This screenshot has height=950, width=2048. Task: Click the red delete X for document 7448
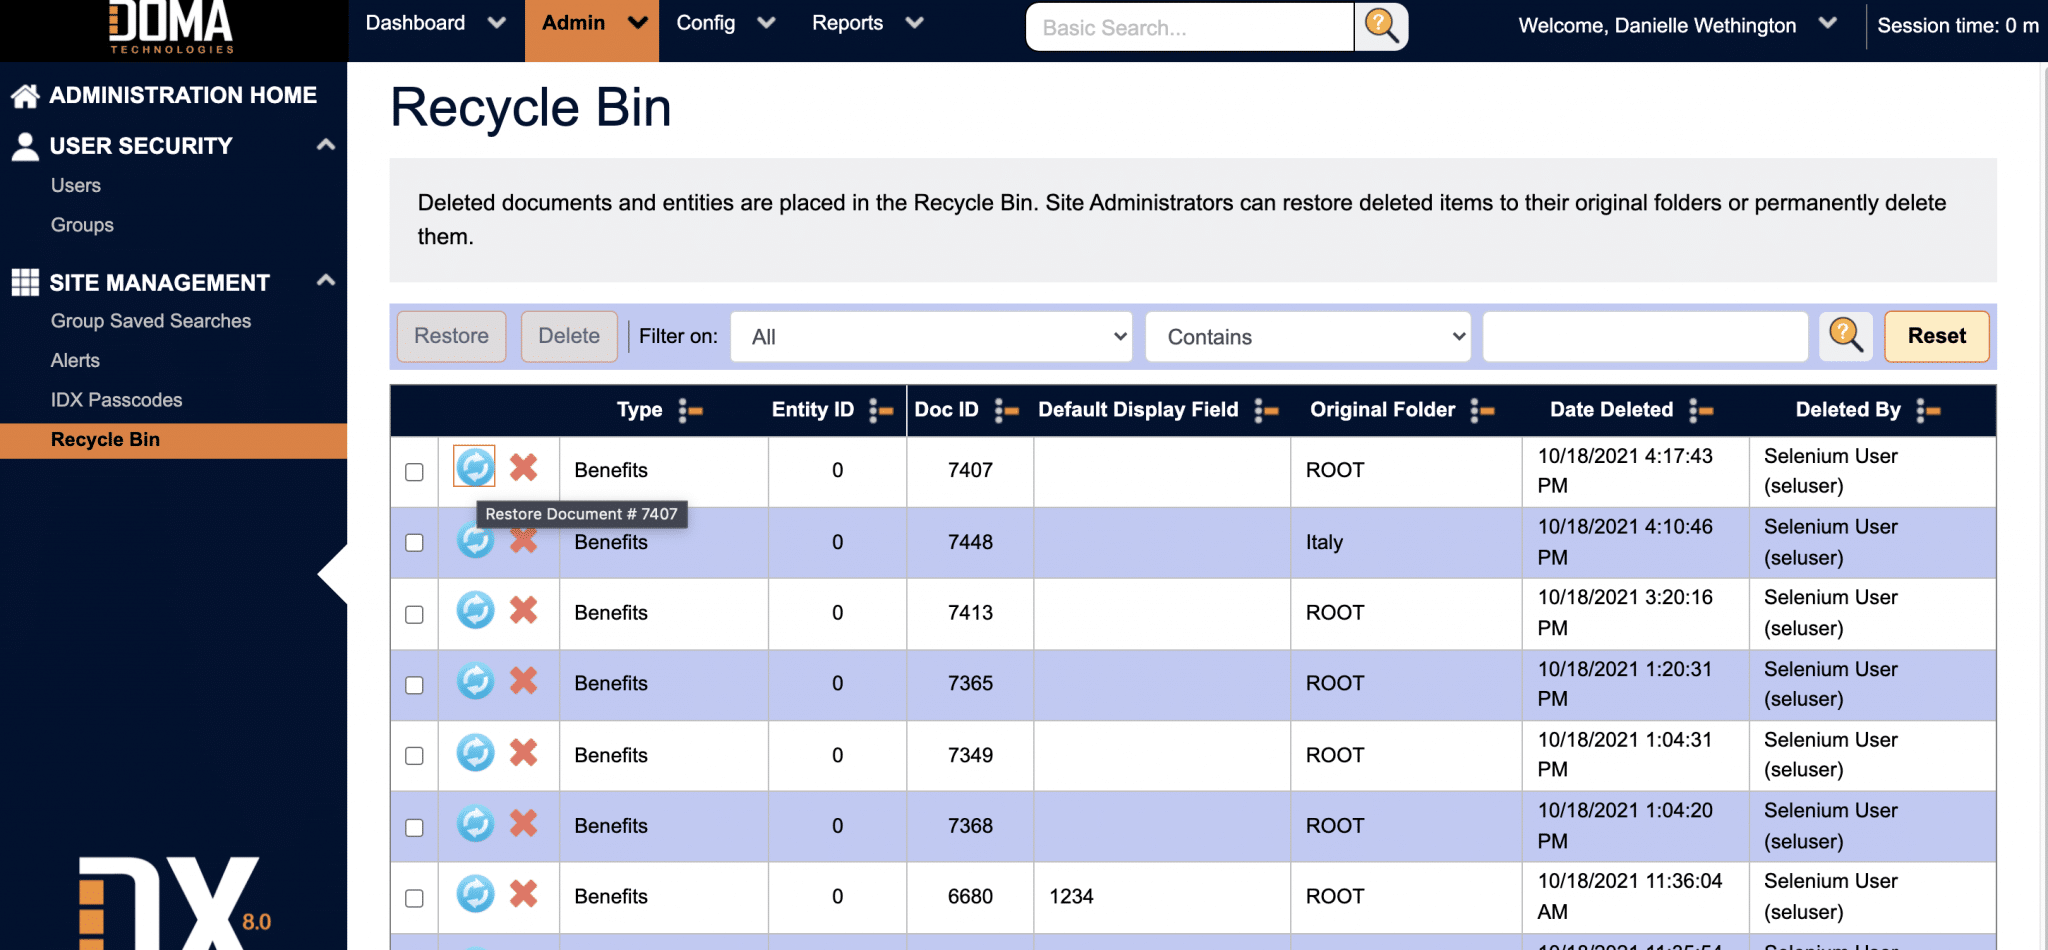pyautogui.click(x=523, y=541)
